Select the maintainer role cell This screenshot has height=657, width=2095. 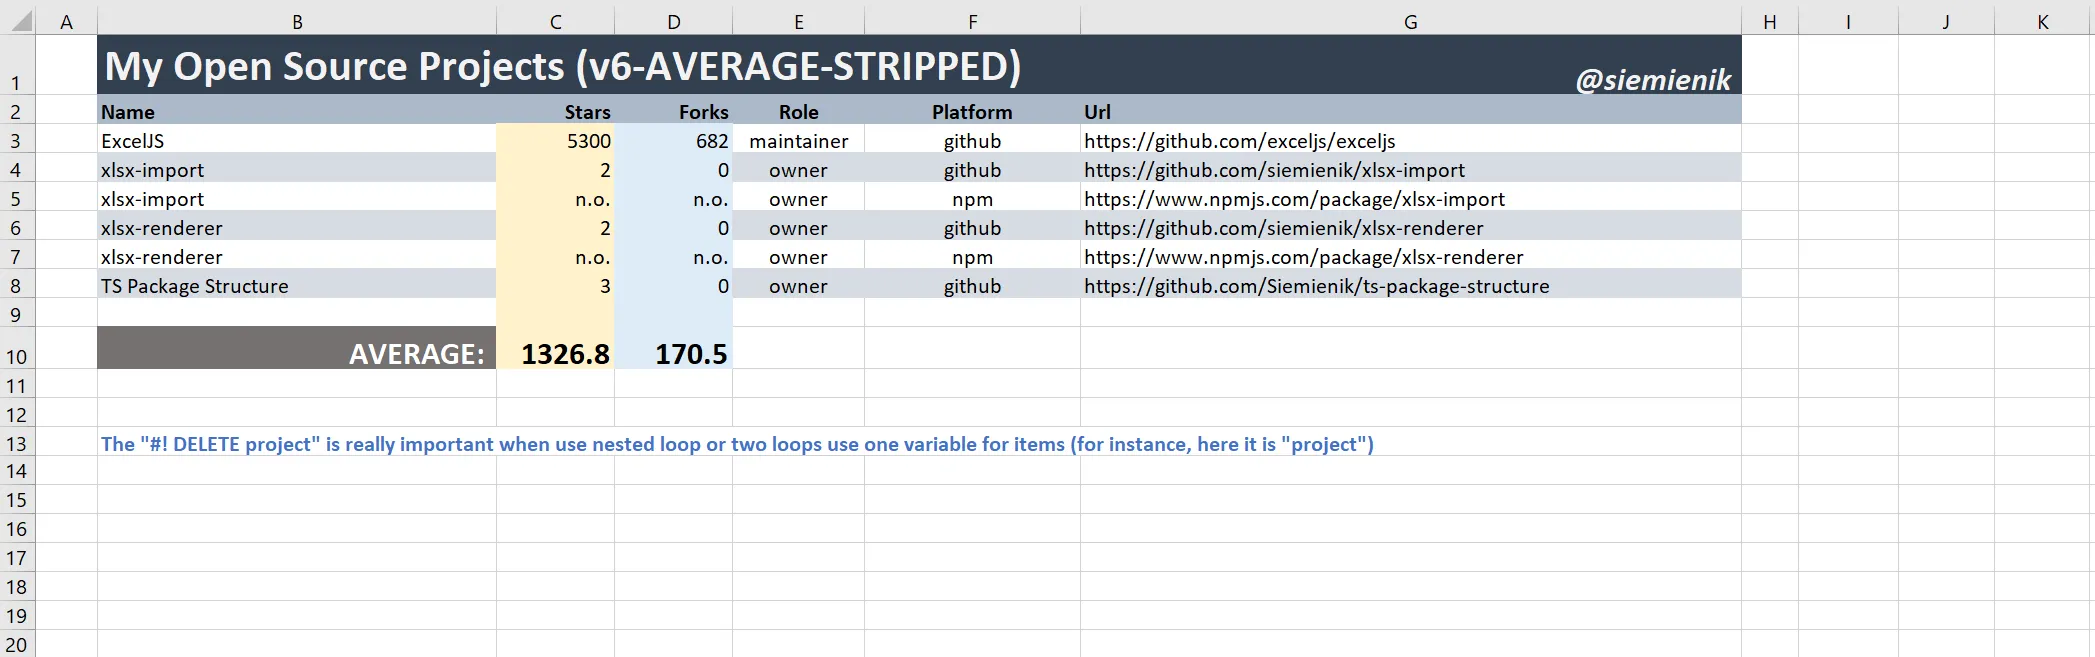click(x=798, y=141)
